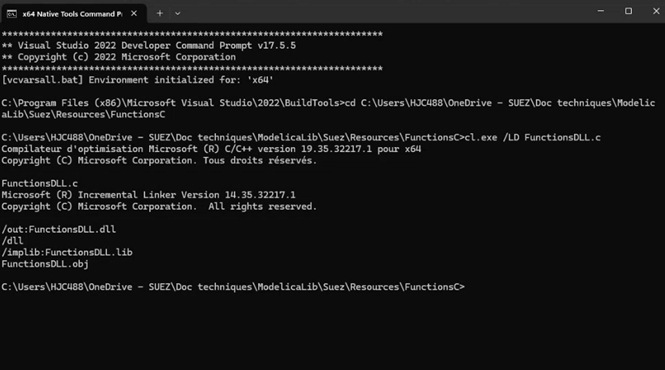Viewport: 665px width, 370px height.
Task: Click the terminal icon in the tab
Action: coord(12,14)
